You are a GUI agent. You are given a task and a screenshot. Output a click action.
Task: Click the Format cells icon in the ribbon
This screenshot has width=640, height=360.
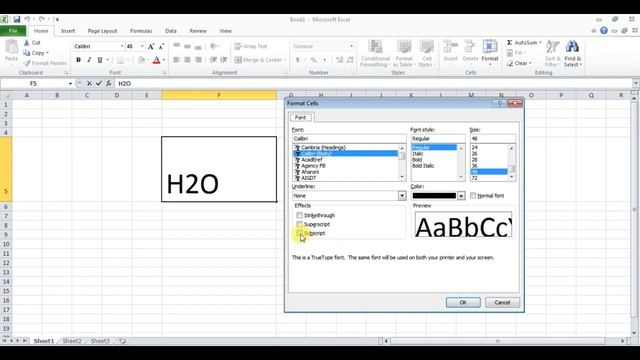click(490, 47)
